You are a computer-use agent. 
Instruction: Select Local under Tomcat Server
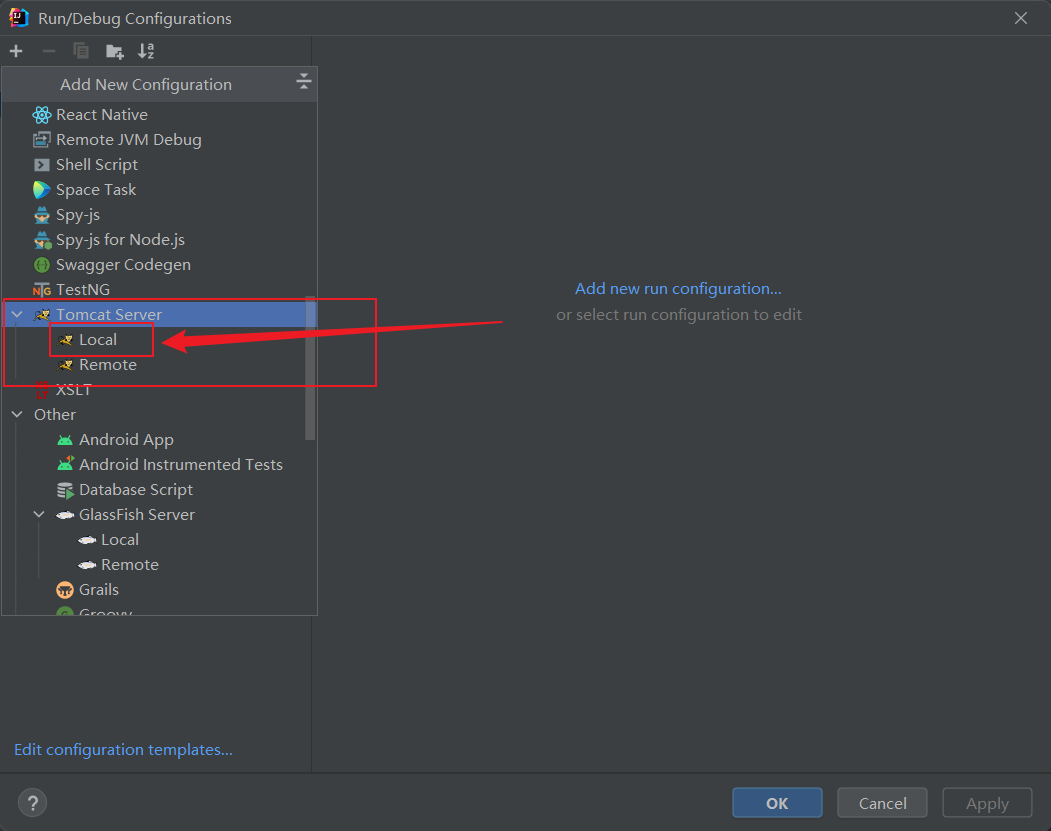[x=99, y=340]
